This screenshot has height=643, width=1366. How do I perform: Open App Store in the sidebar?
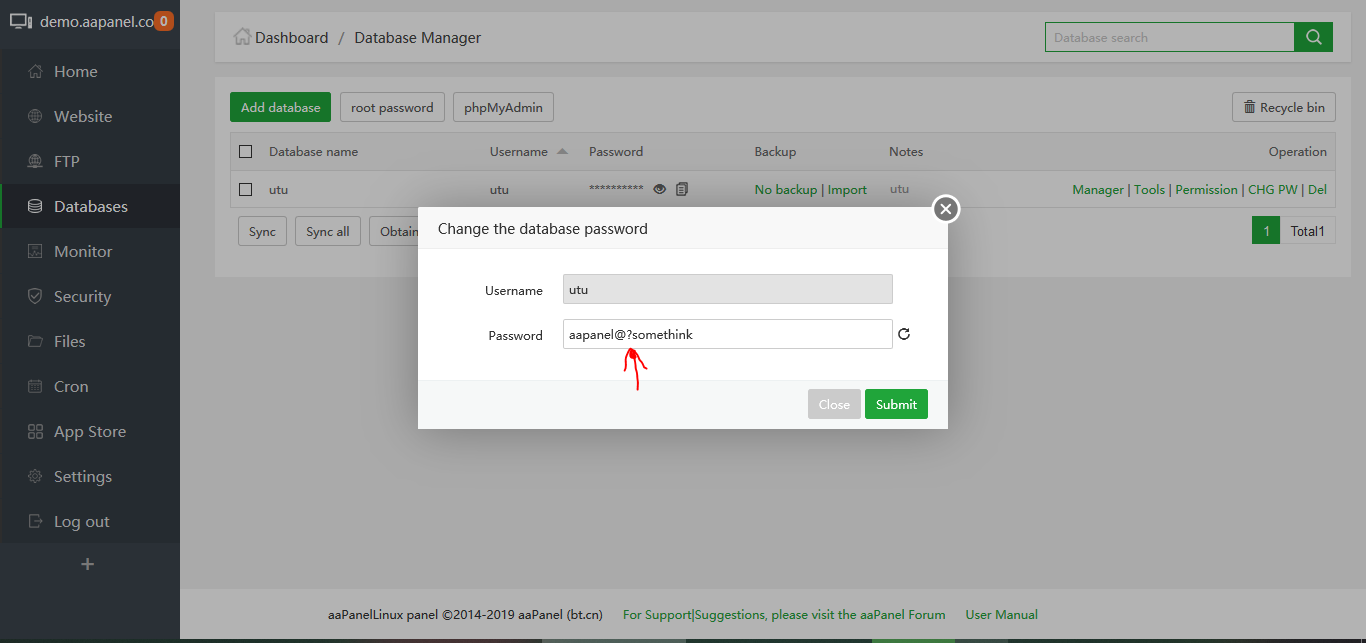click(90, 431)
